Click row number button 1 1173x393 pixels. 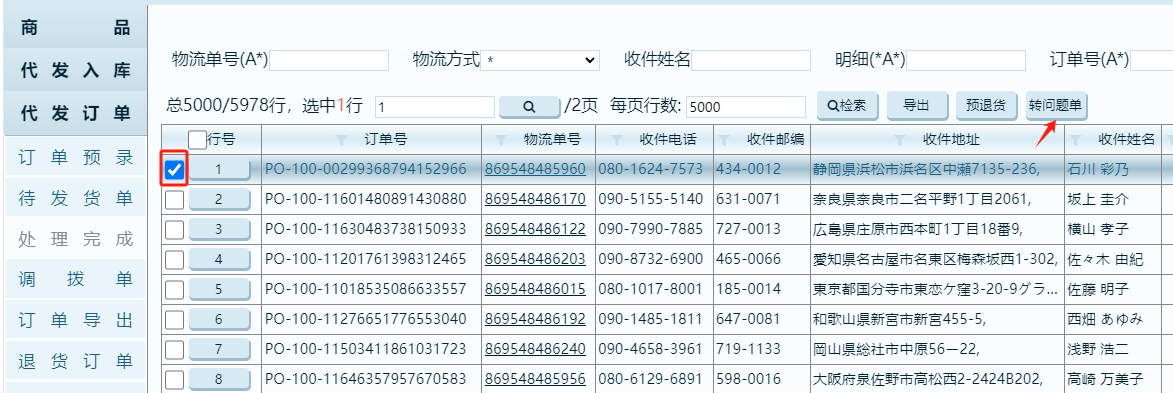coord(219,170)
